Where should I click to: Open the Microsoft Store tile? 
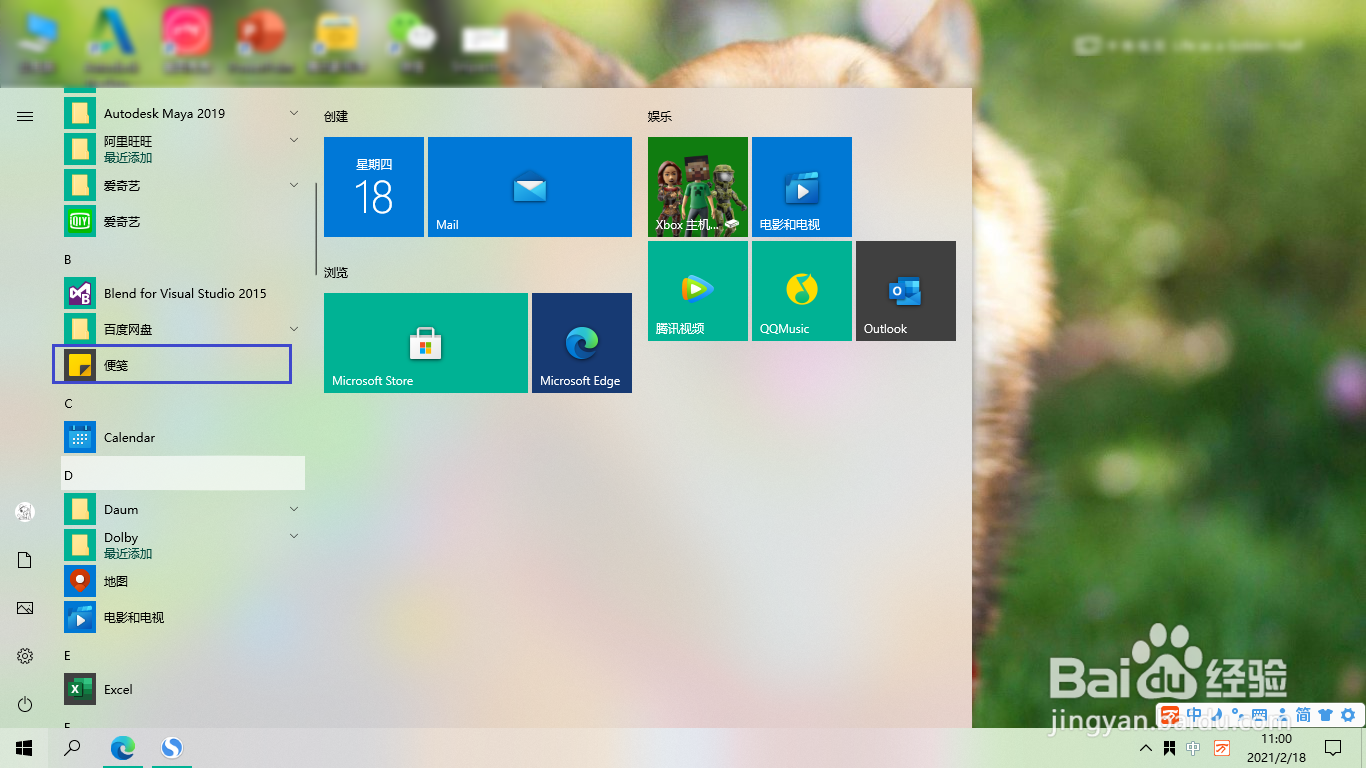pos(426,343)
